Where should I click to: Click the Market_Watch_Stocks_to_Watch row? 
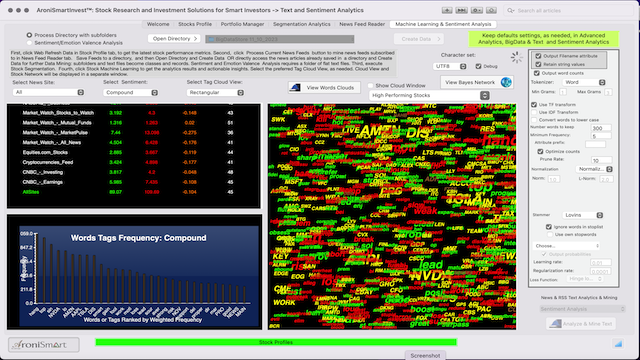[x=133, y=113]
